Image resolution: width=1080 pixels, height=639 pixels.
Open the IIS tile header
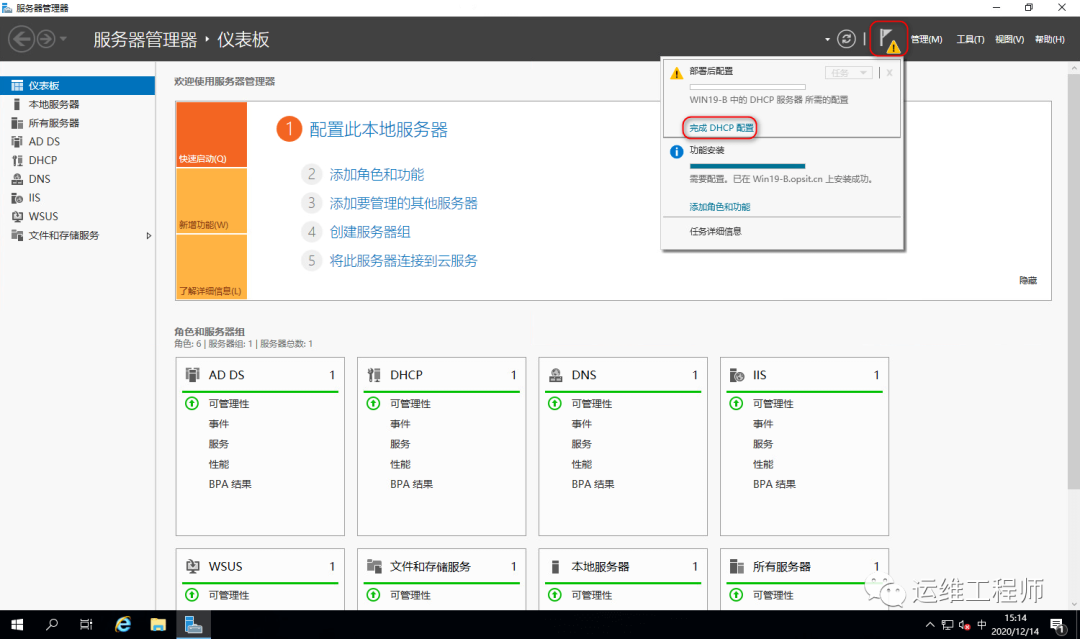tap(804, 375)
